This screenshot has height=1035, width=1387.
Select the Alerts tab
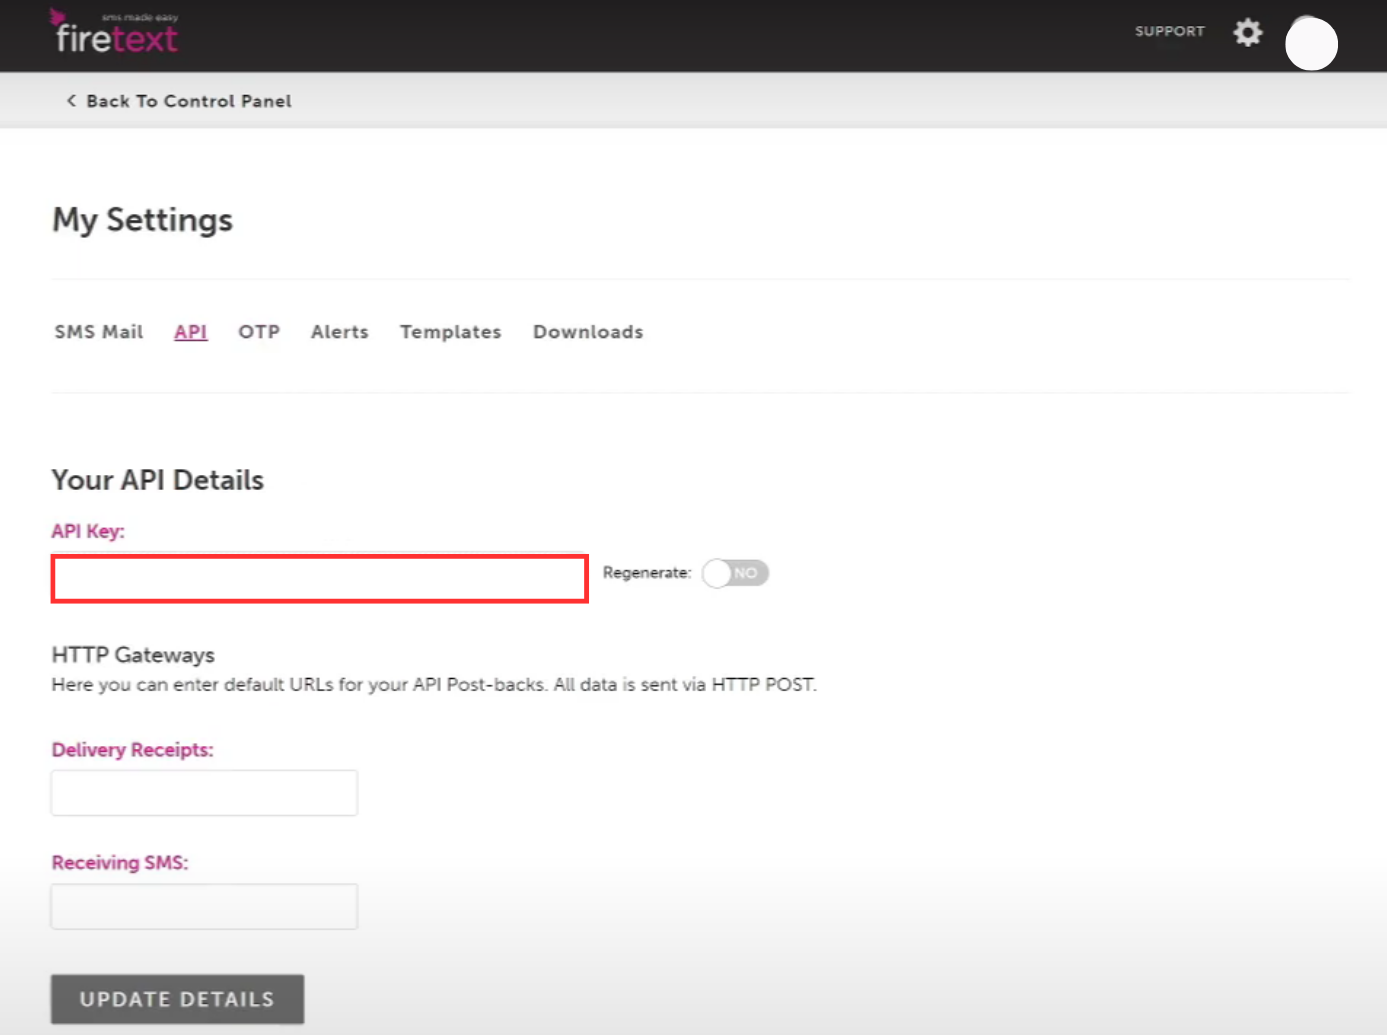click(339, 331)
